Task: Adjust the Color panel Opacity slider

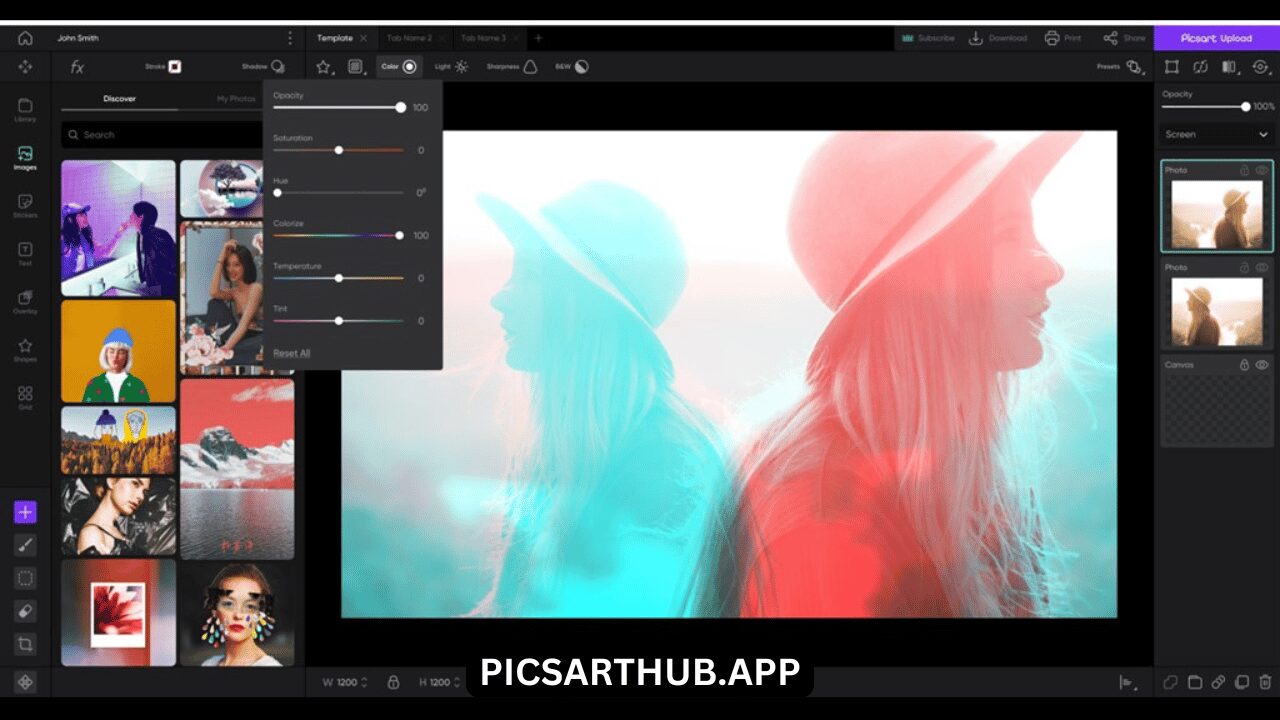Action: (x=338, y=107)
